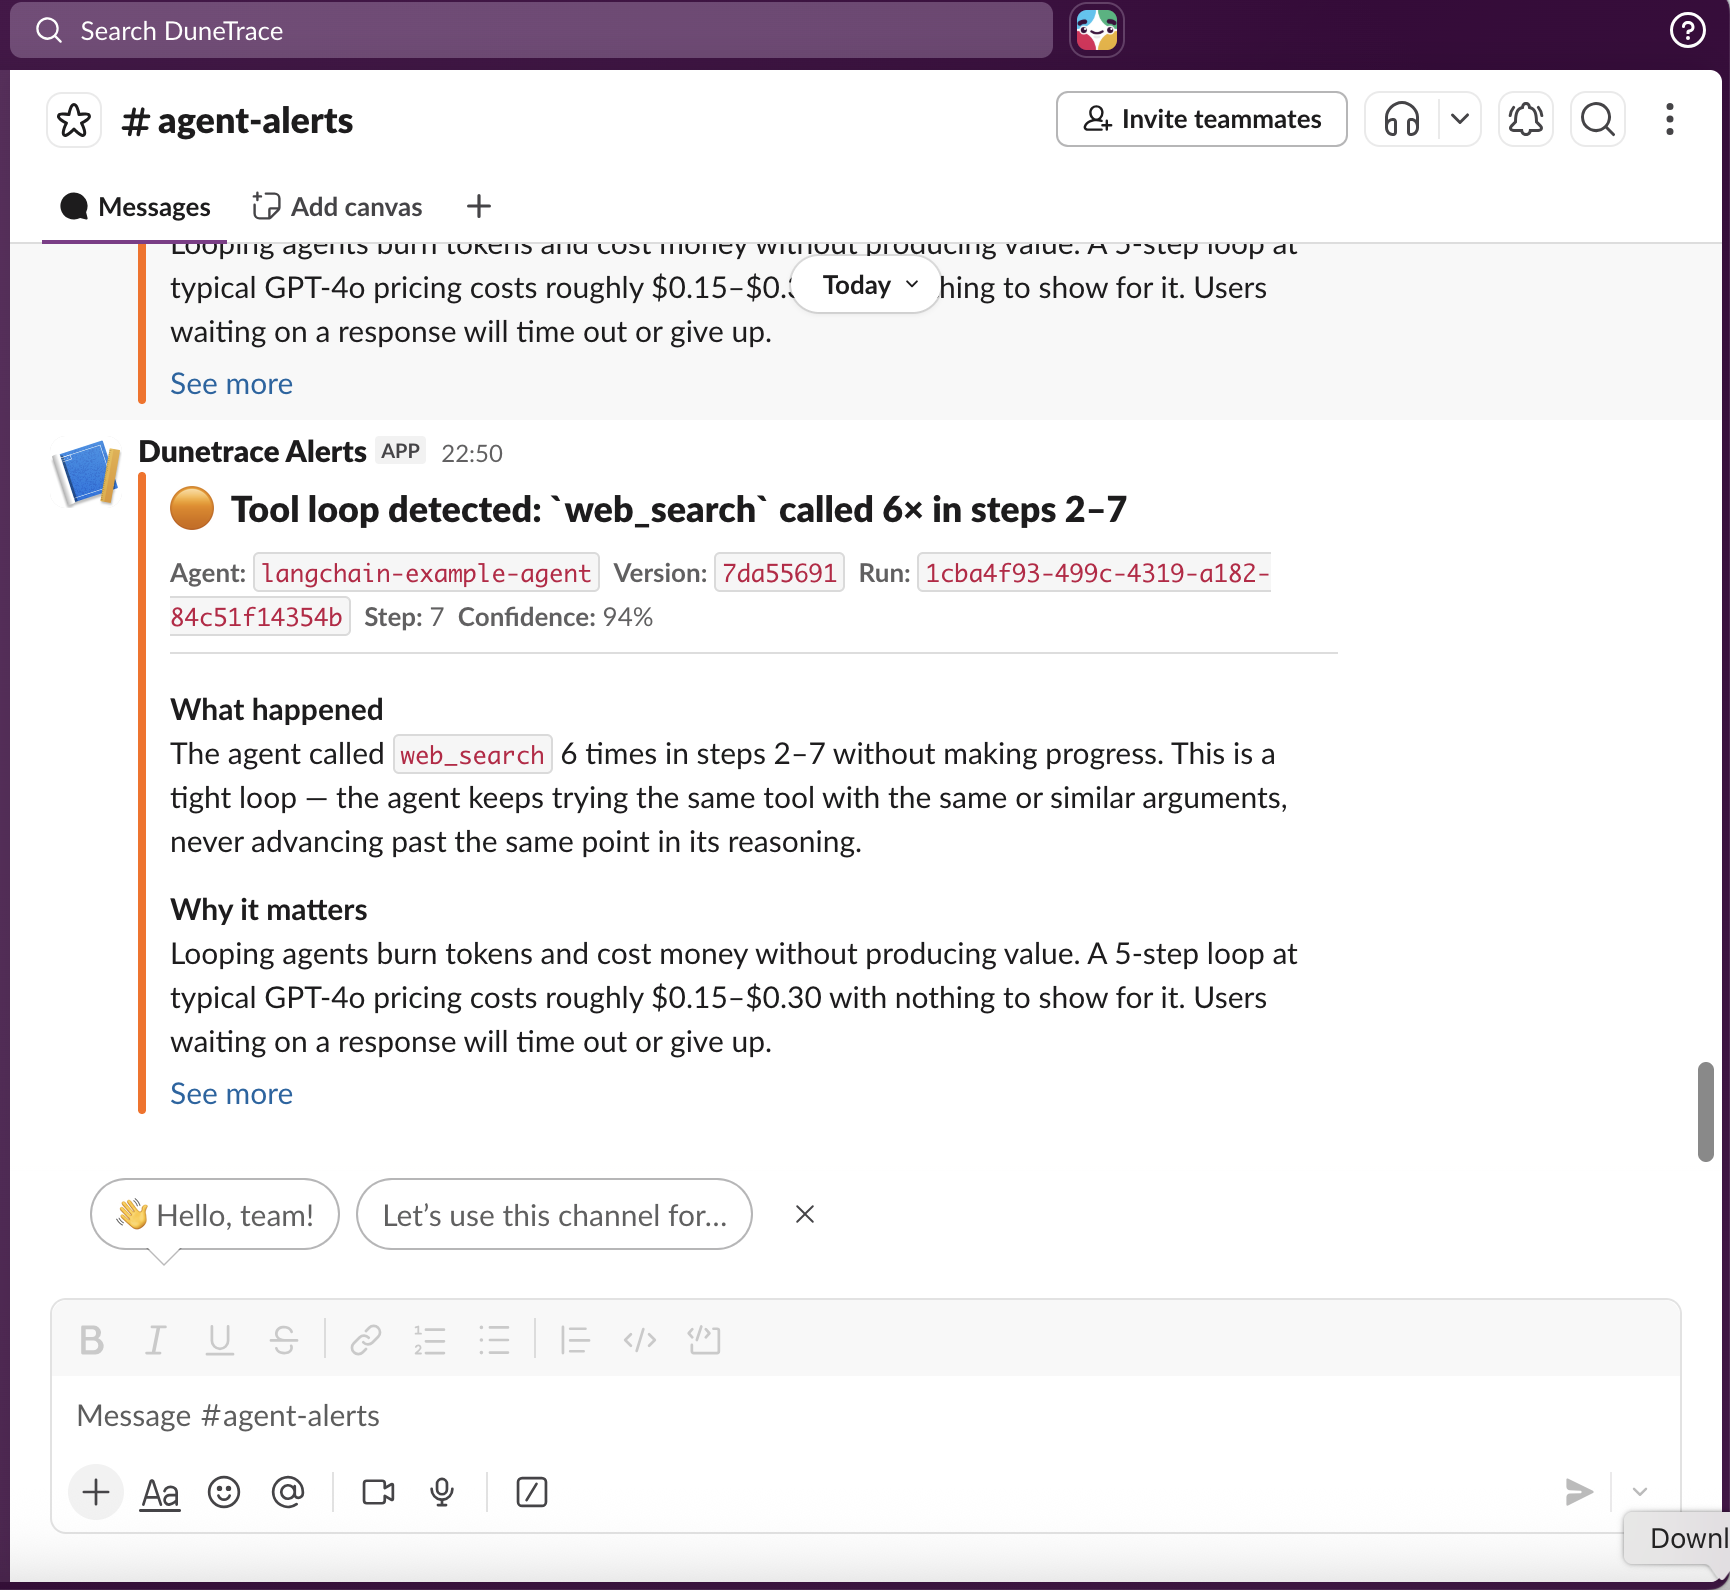Click the Search DuneTrace field
Viewport: 1730px width, 1590px height.
tap(531, 31)
